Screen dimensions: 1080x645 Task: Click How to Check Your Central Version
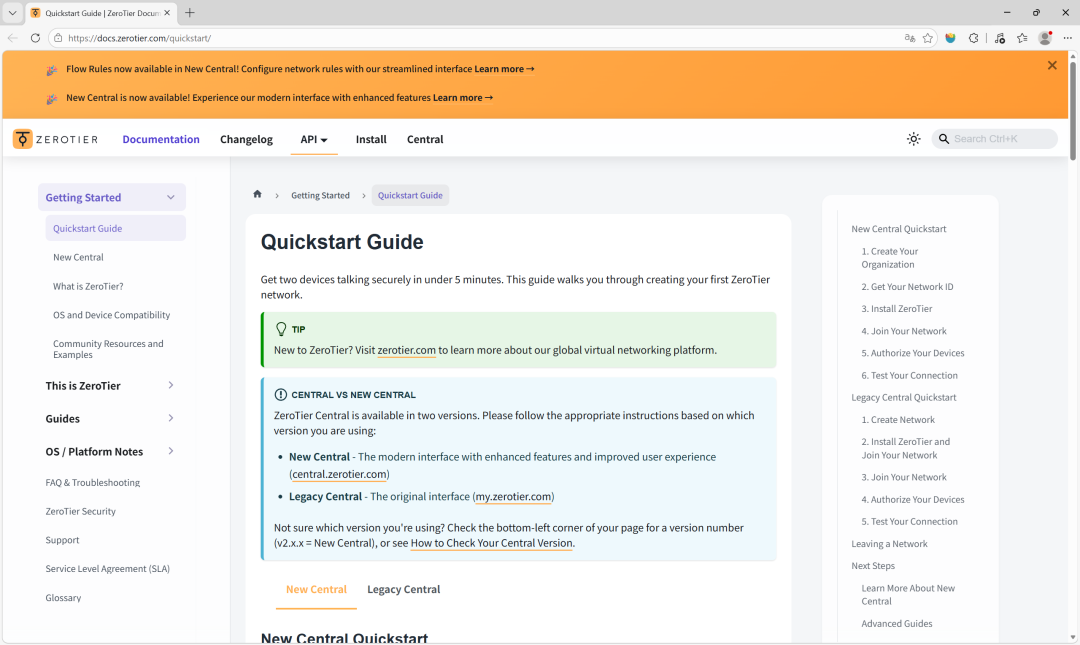coord(492,543)
